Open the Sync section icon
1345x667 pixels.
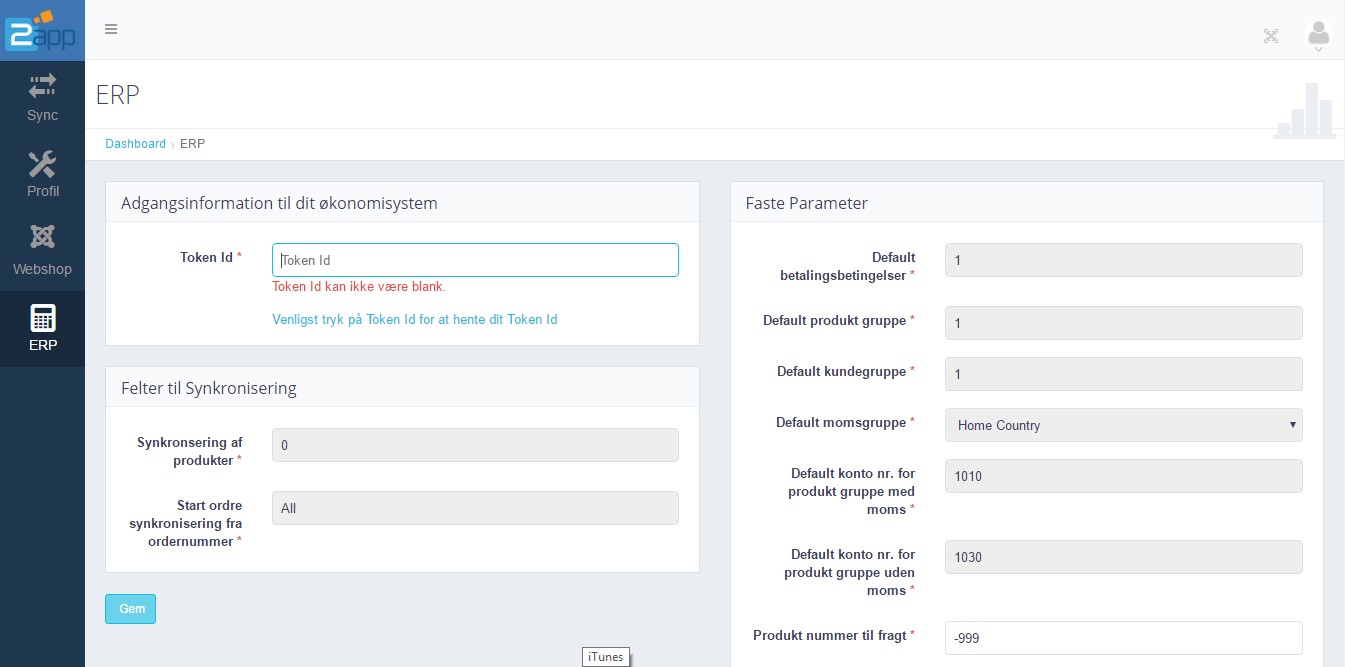point(42,87)
